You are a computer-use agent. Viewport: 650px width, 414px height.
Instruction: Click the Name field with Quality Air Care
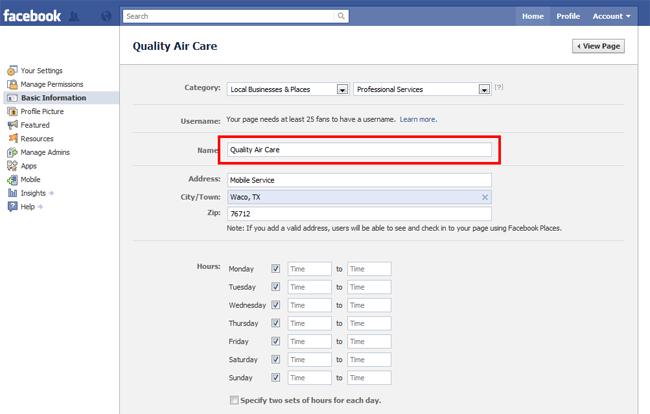[x=359, y=150]
